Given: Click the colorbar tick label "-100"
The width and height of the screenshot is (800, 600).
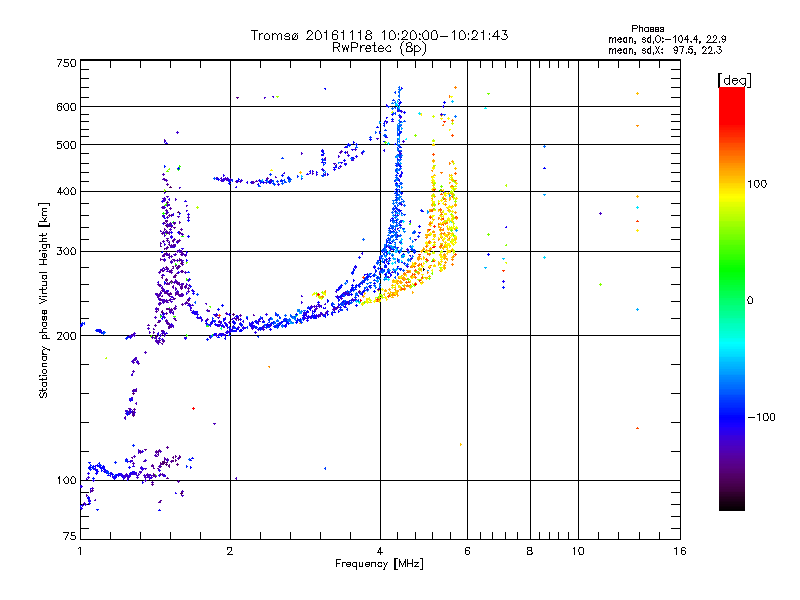Looking at the screenshot, I should [x=762, y=417].
